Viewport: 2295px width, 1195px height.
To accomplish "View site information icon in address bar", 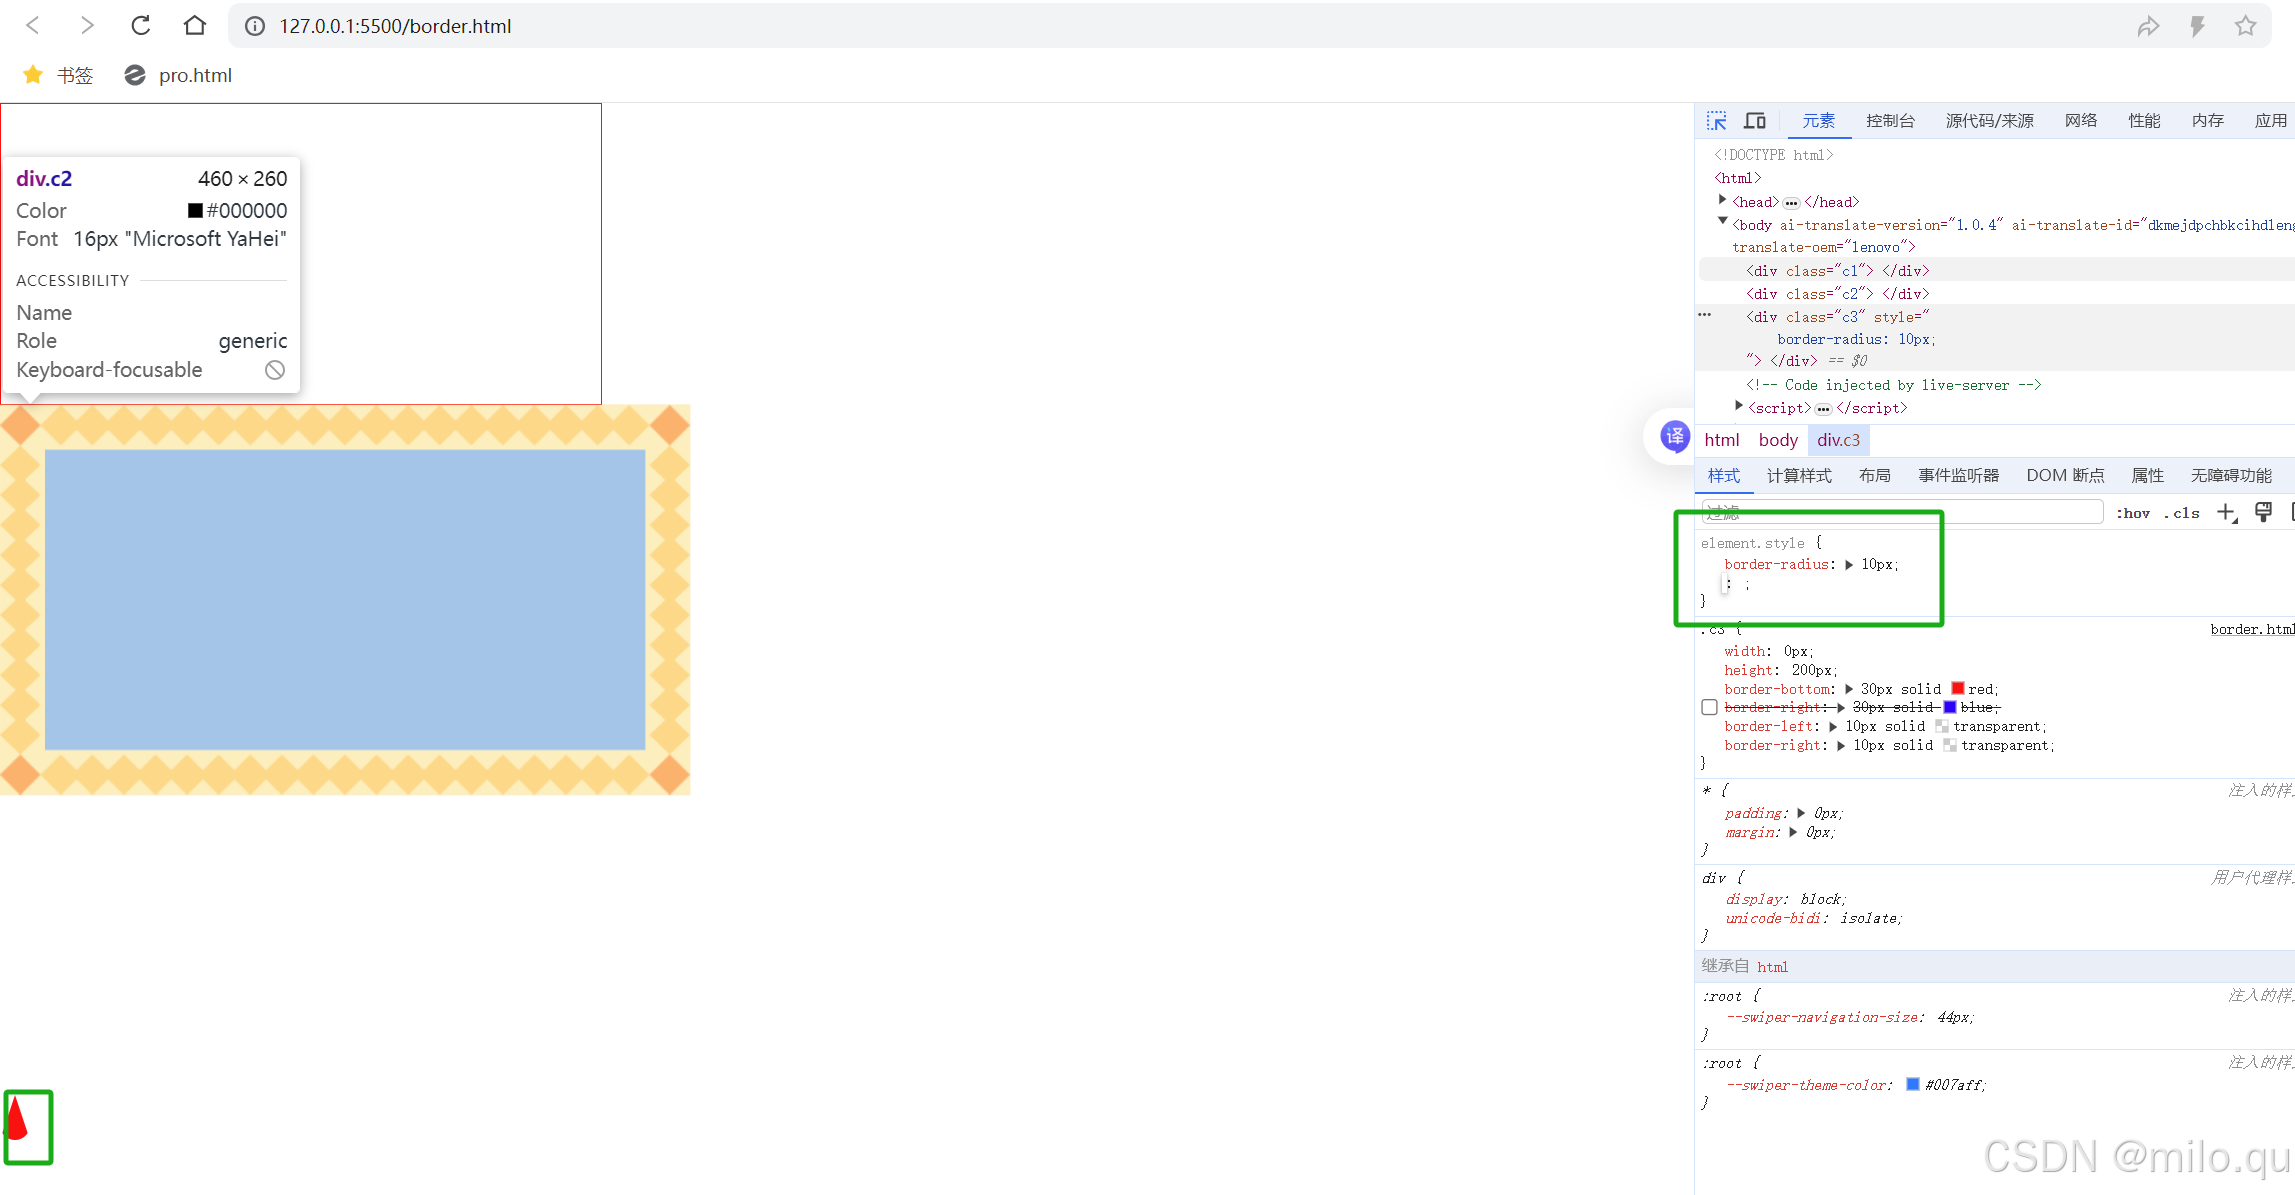I will [255, 26].
